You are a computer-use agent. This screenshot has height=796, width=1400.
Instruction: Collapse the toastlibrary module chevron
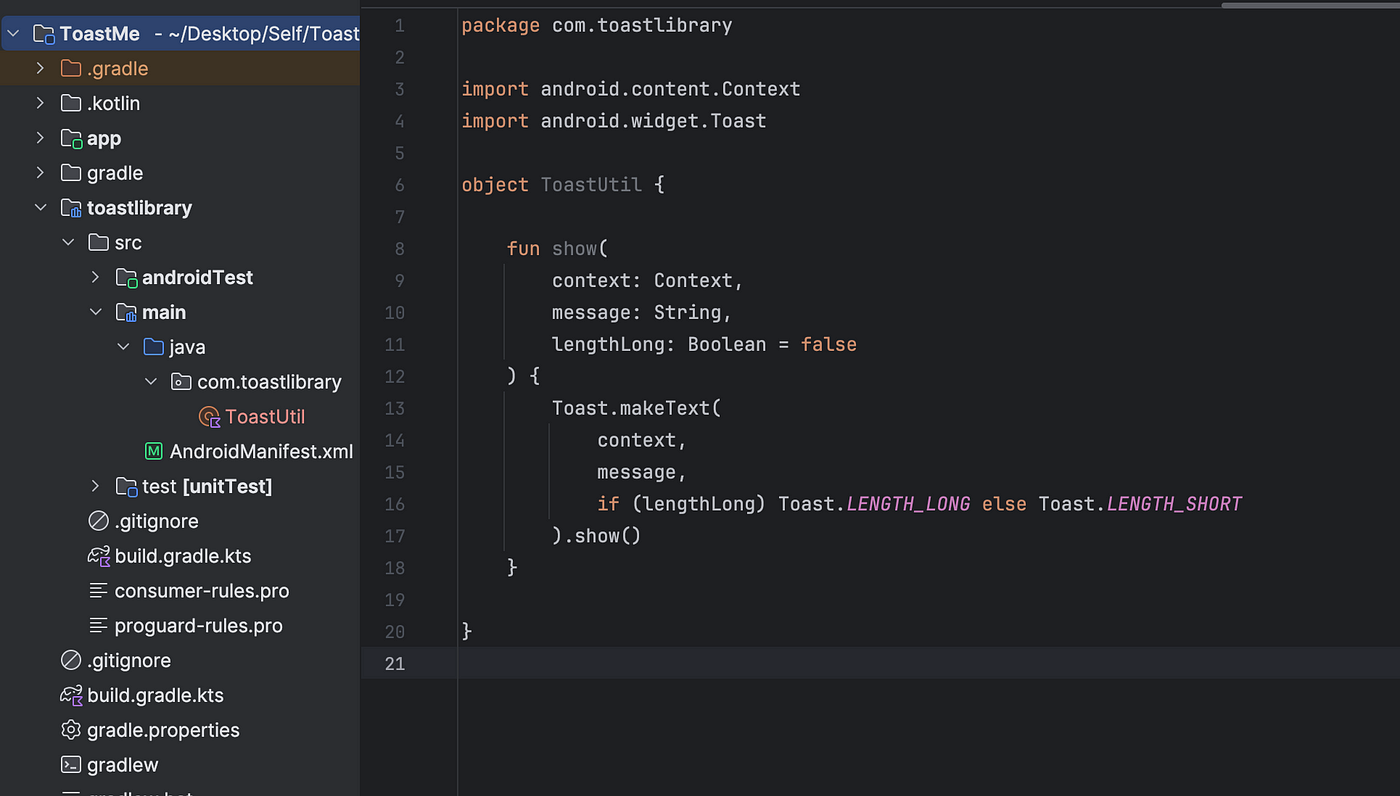pos(40,208)
